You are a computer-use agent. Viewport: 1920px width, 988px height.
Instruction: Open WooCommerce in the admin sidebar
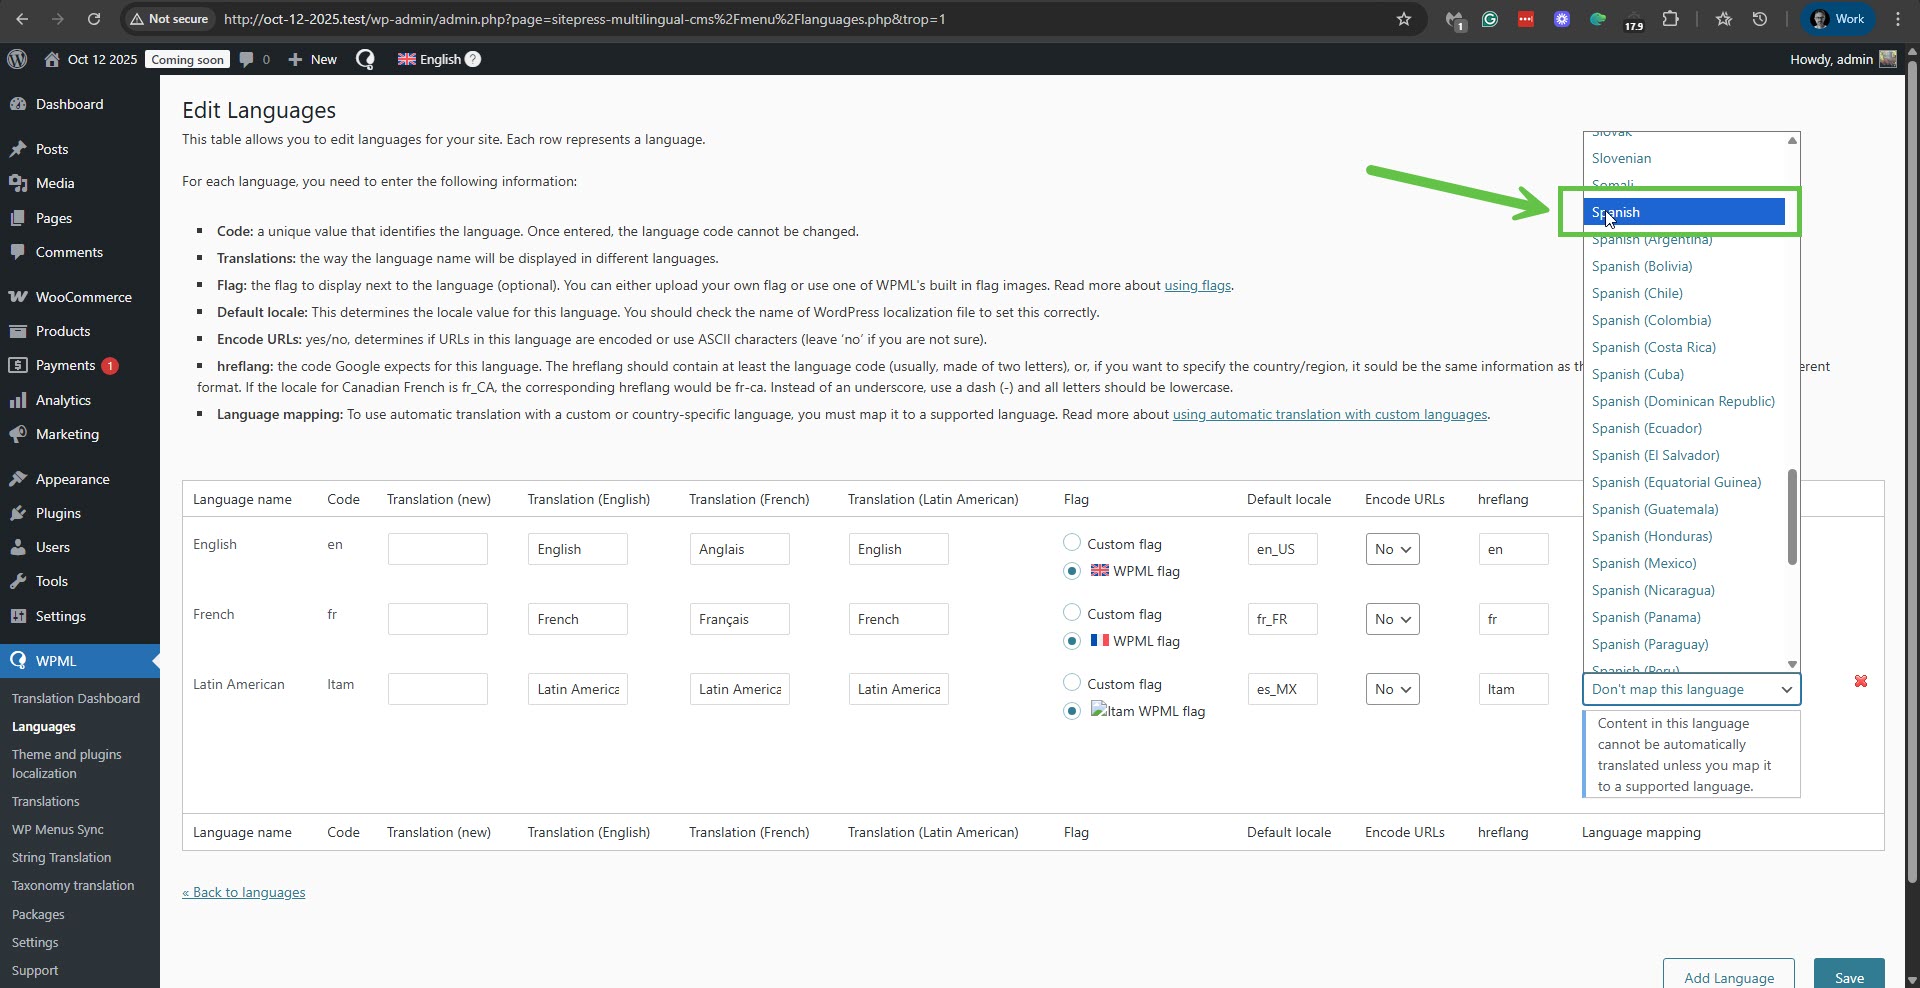[83, 297]
